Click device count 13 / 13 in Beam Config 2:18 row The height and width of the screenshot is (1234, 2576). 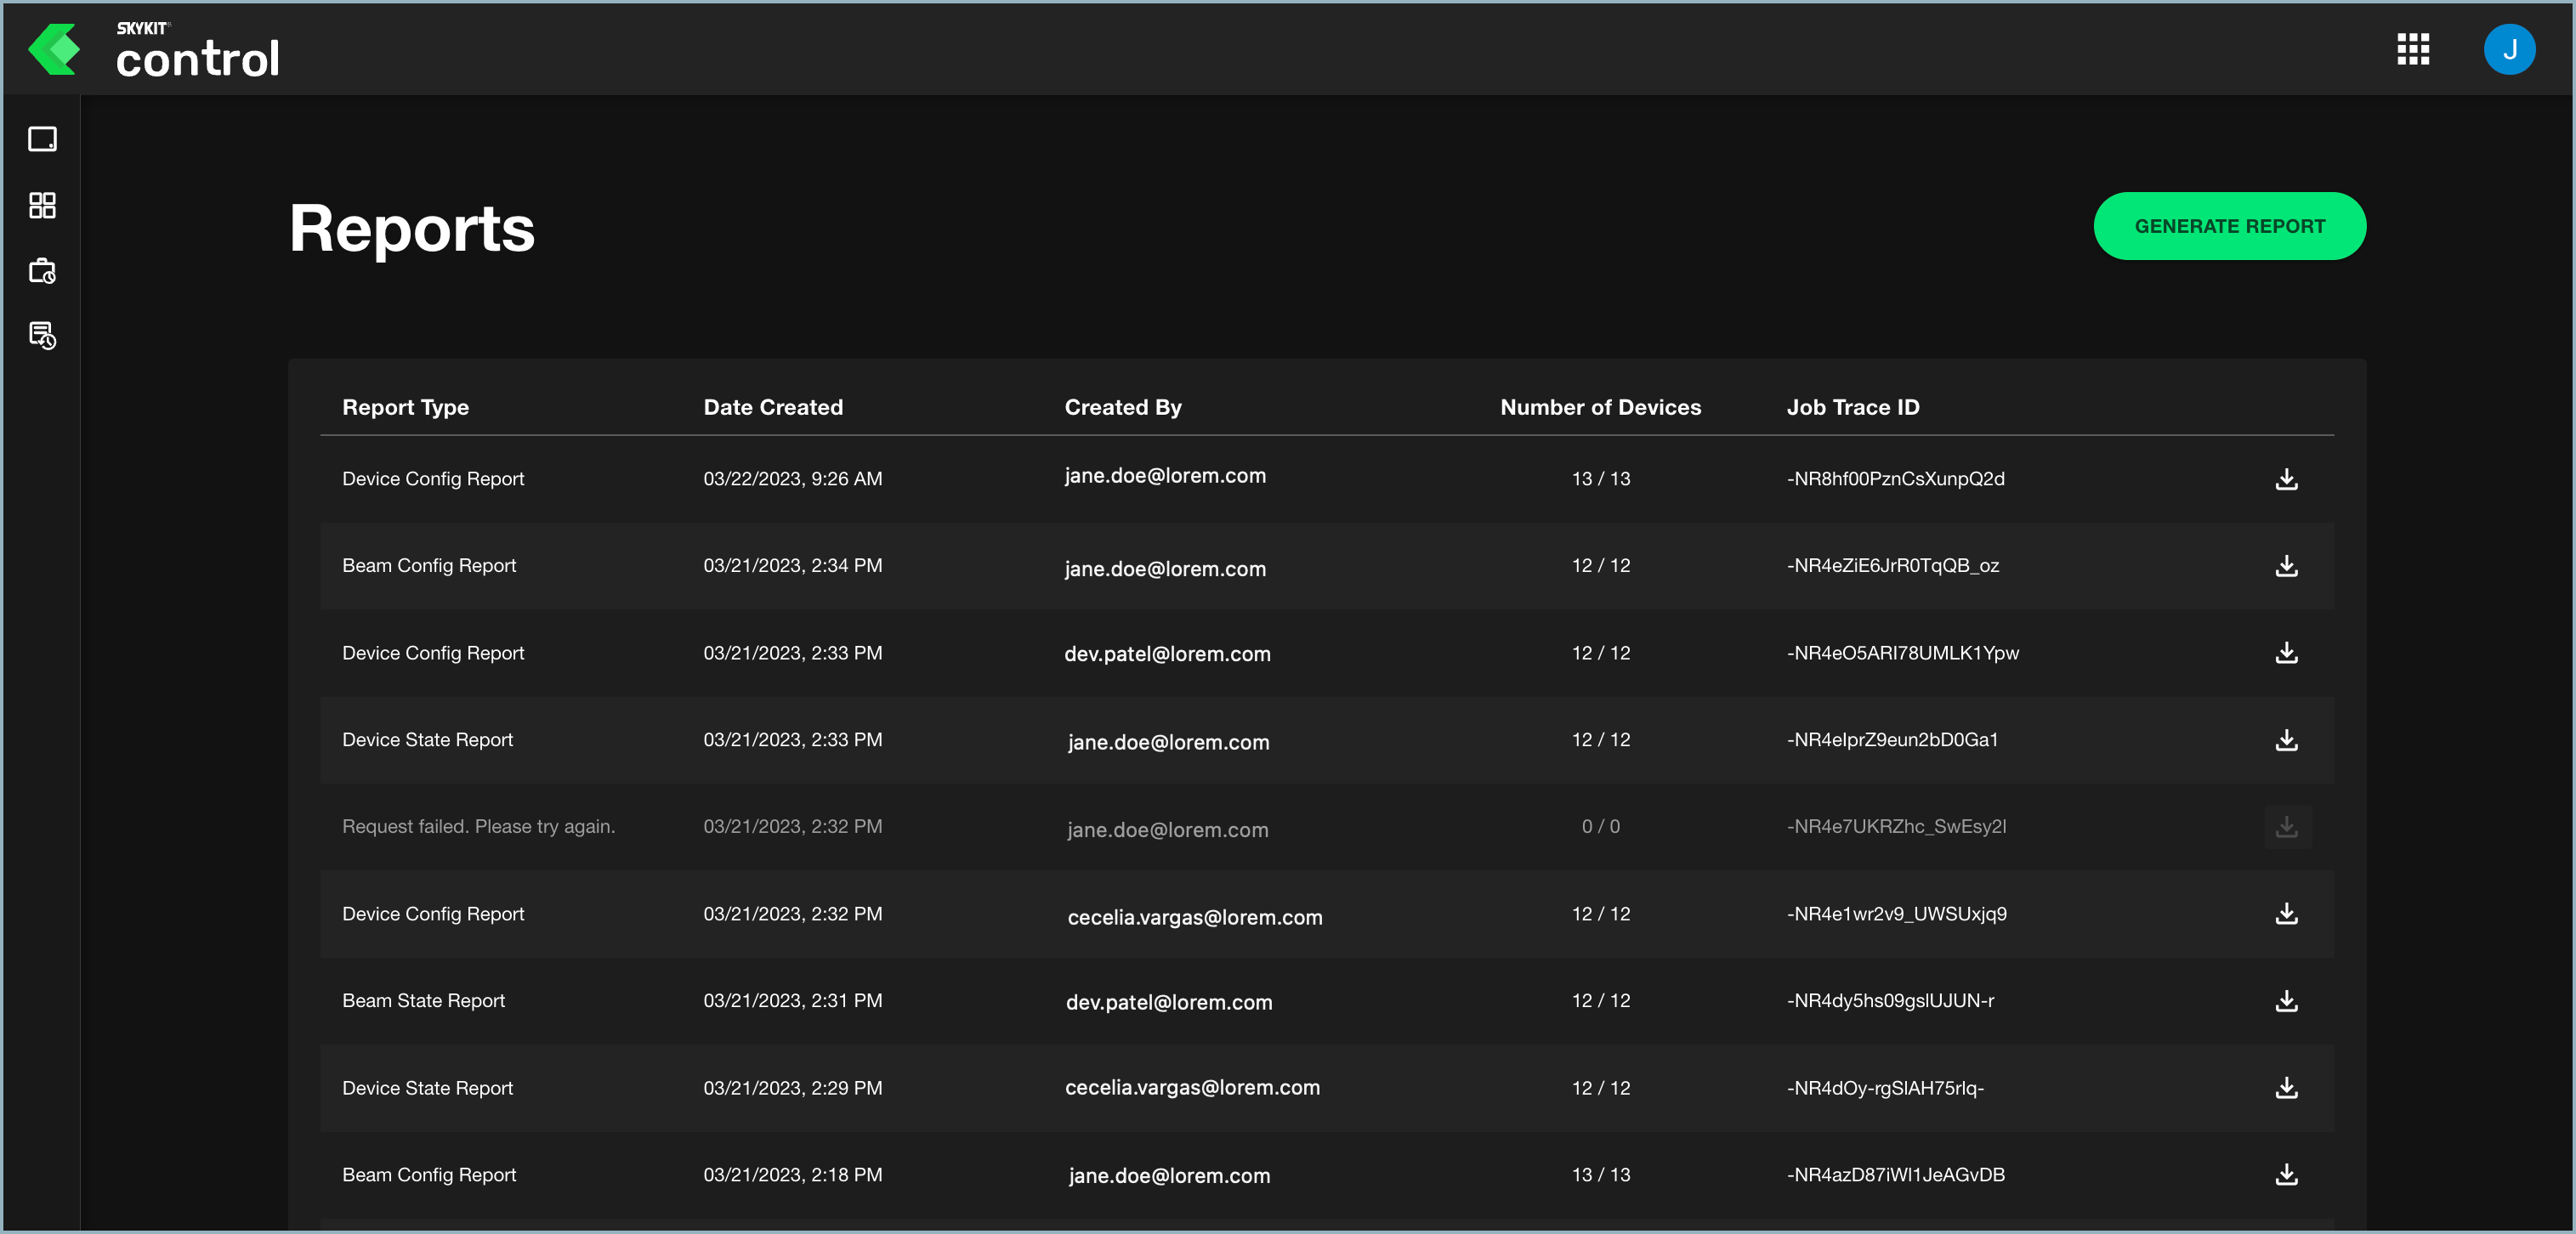pos(1600,1175)
